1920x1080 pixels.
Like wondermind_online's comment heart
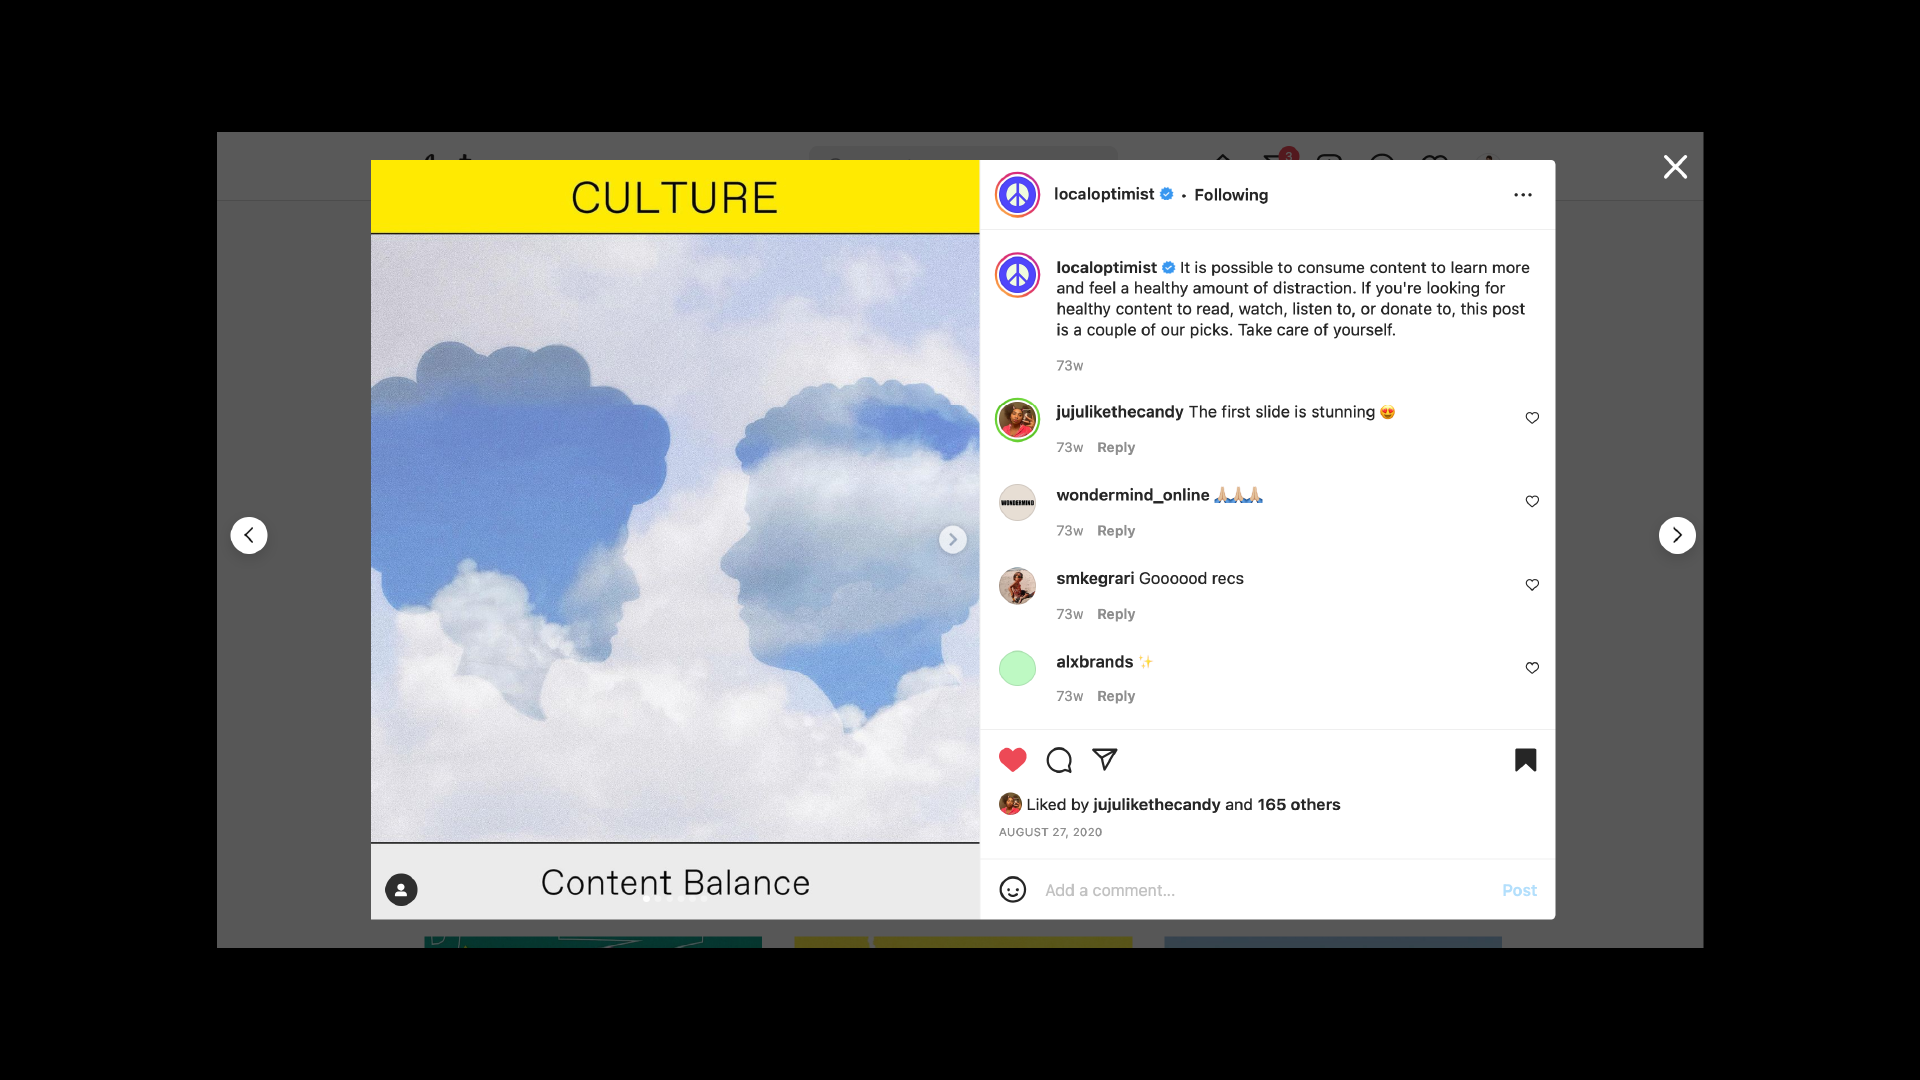[1532, 501]
